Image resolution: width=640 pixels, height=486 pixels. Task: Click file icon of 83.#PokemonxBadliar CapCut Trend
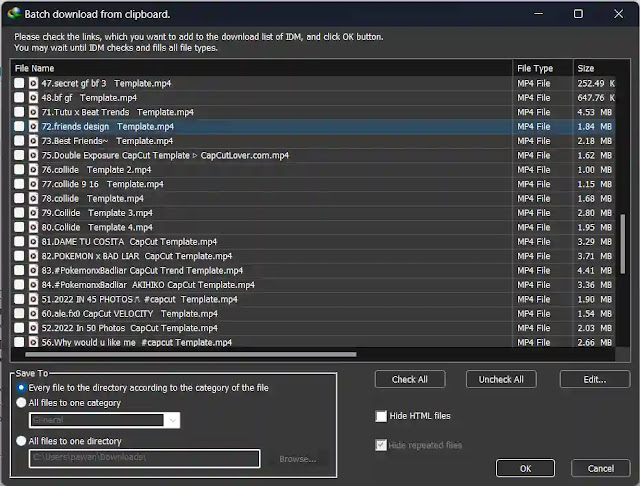point(33,270)
